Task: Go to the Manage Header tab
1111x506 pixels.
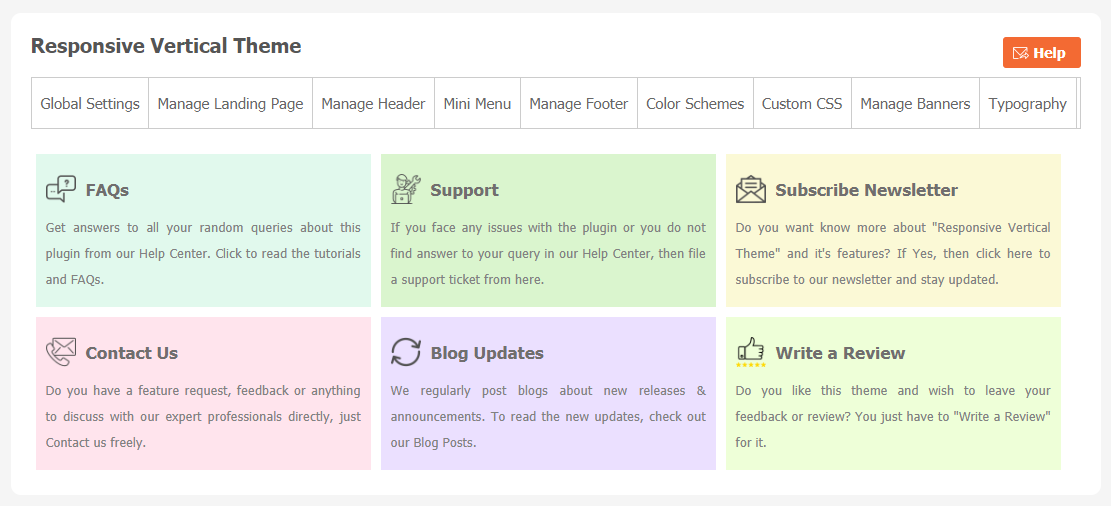Action: [373, 103]
